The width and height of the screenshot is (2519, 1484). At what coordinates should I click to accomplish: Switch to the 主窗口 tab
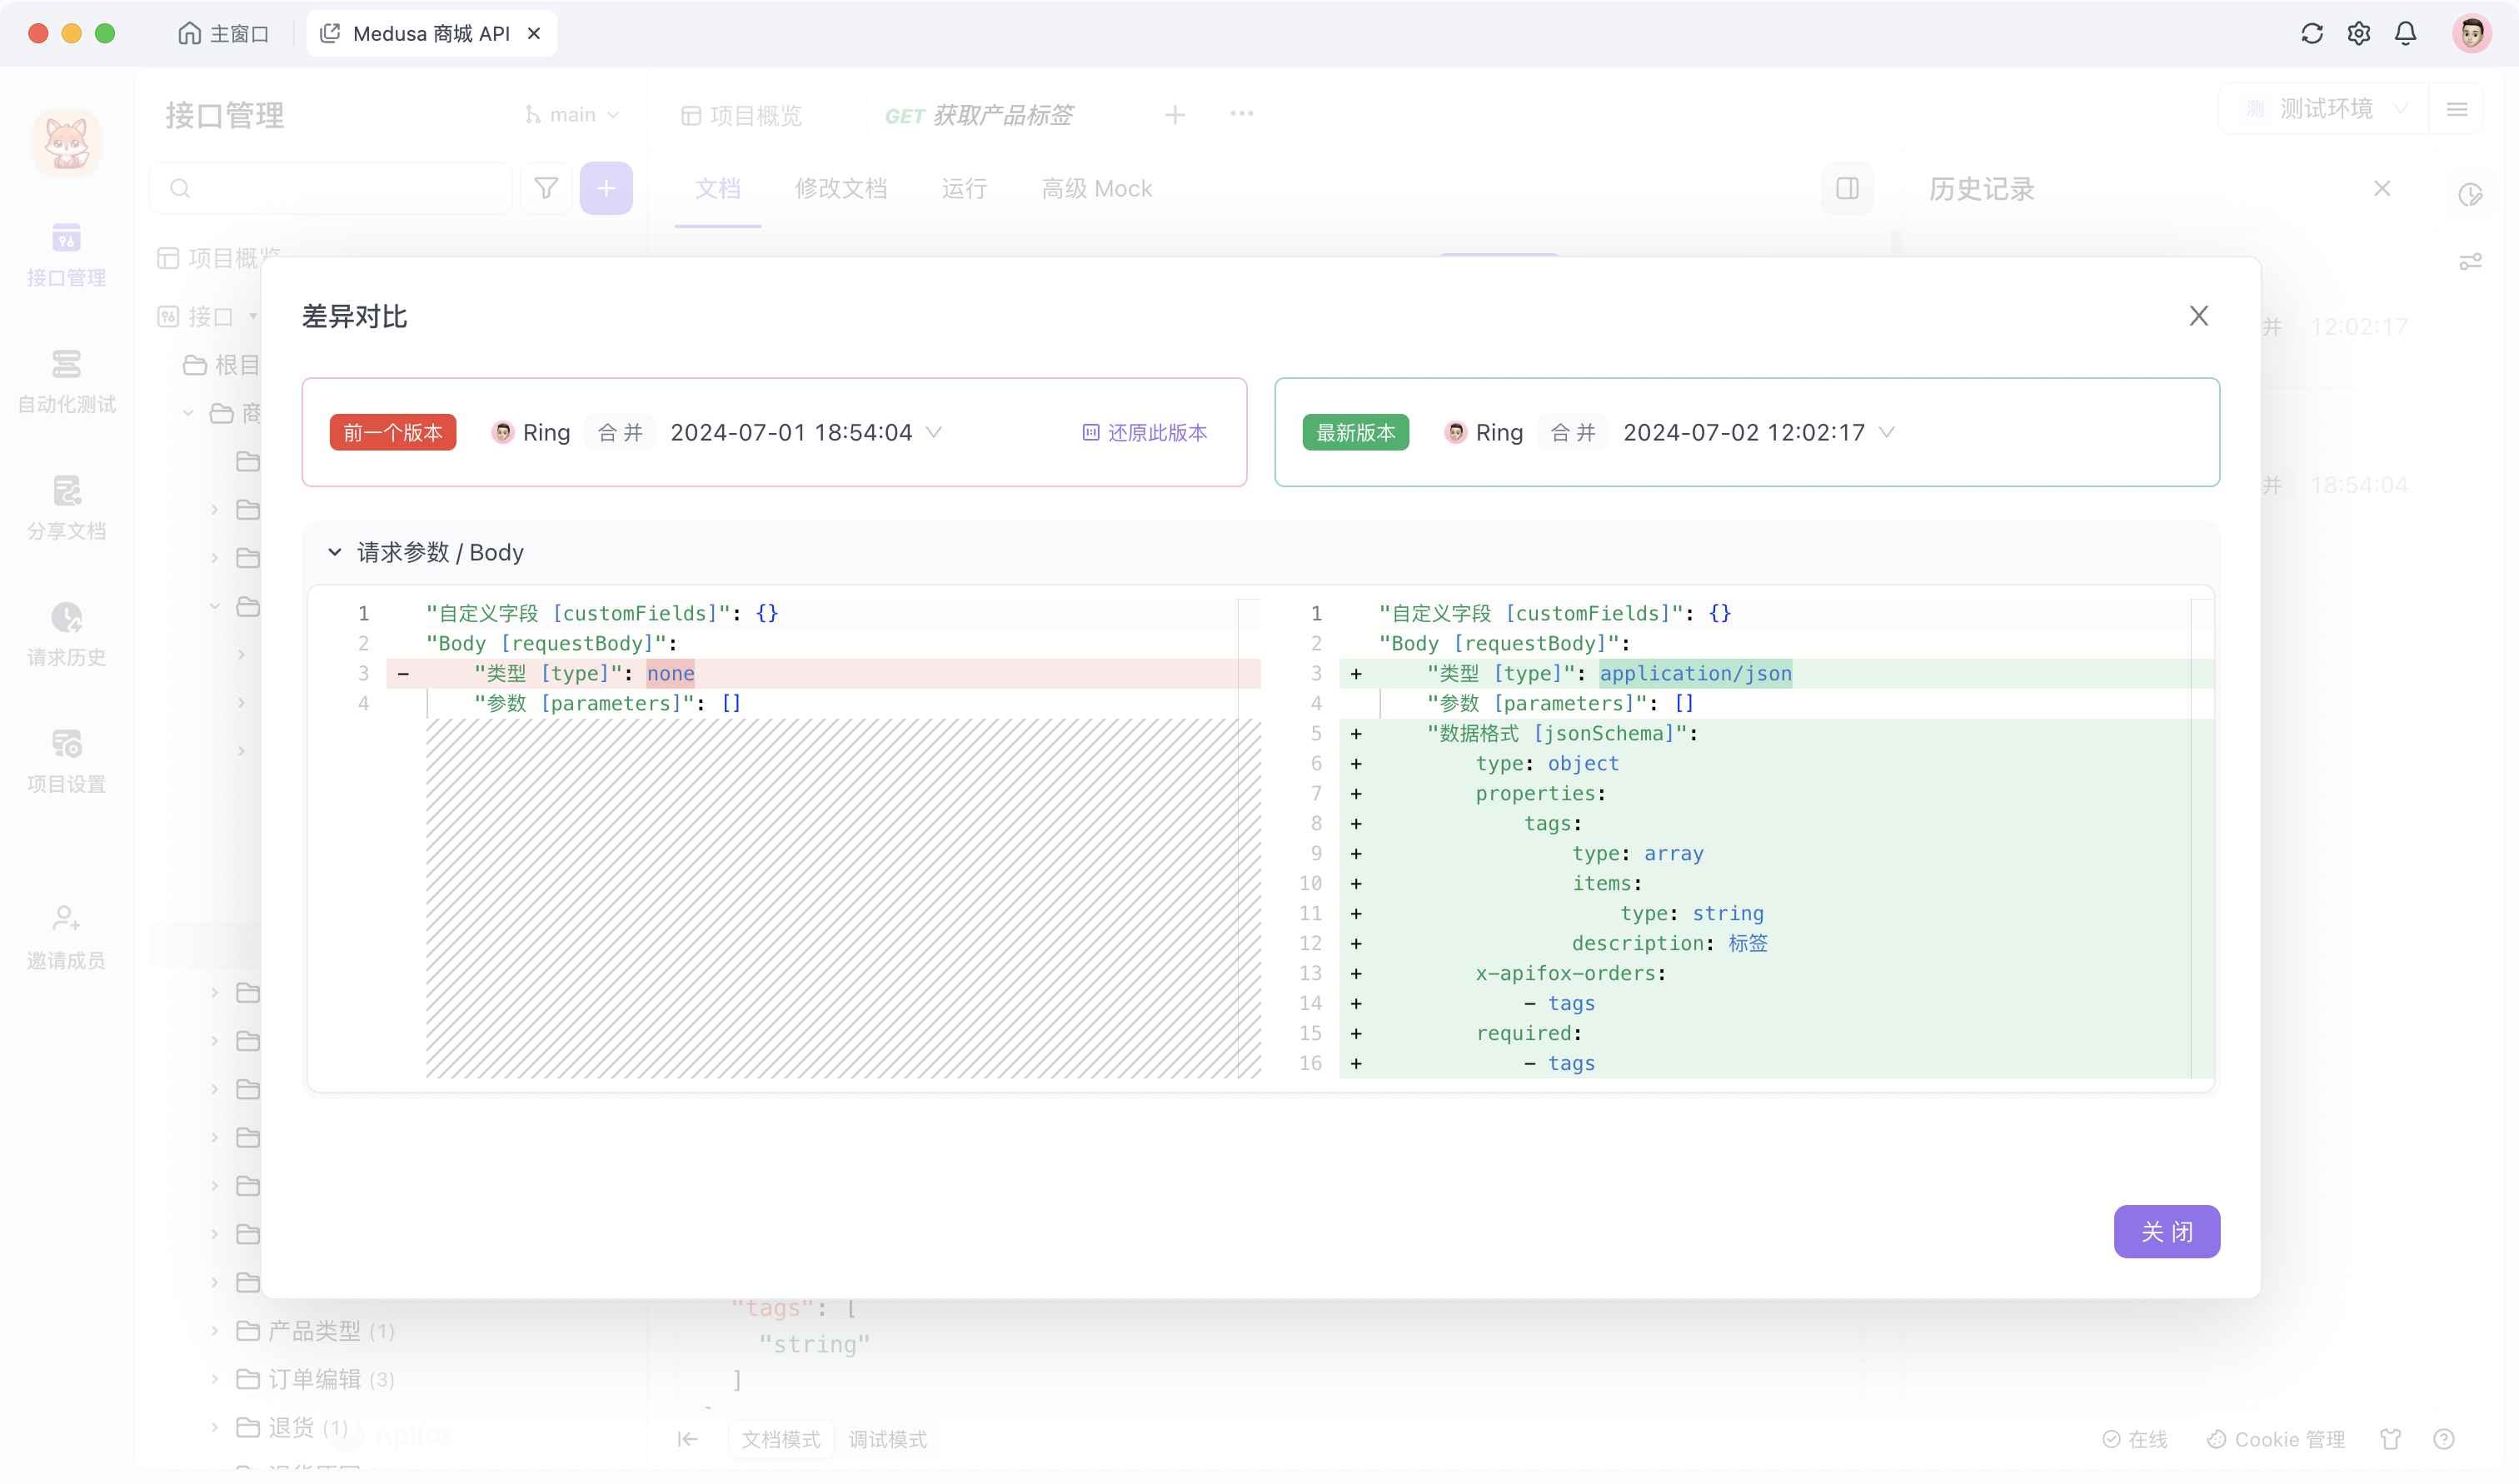[x=224, y=34]
